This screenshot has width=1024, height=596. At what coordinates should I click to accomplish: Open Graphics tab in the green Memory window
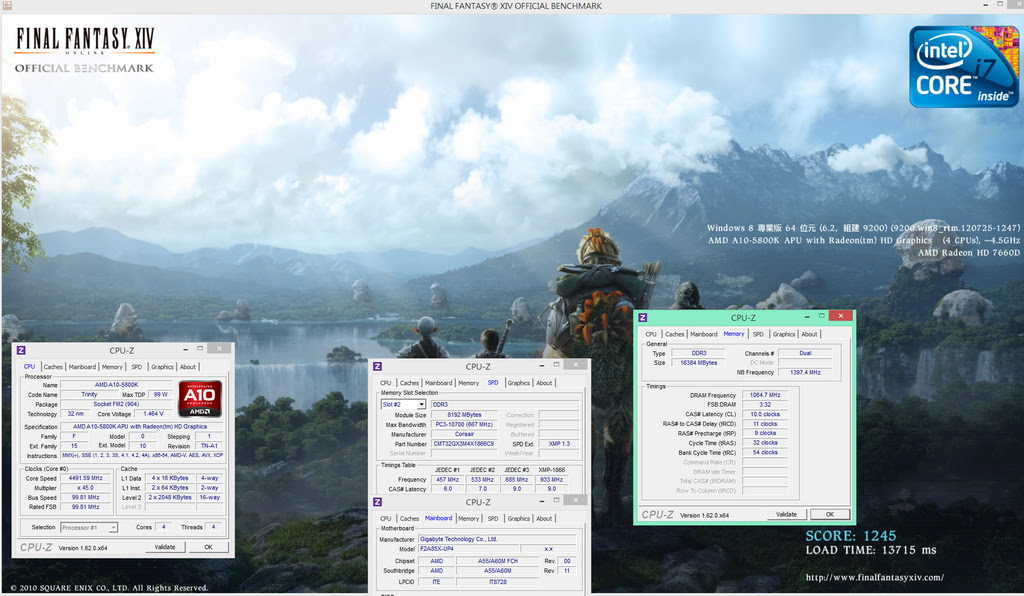[784, 334]
